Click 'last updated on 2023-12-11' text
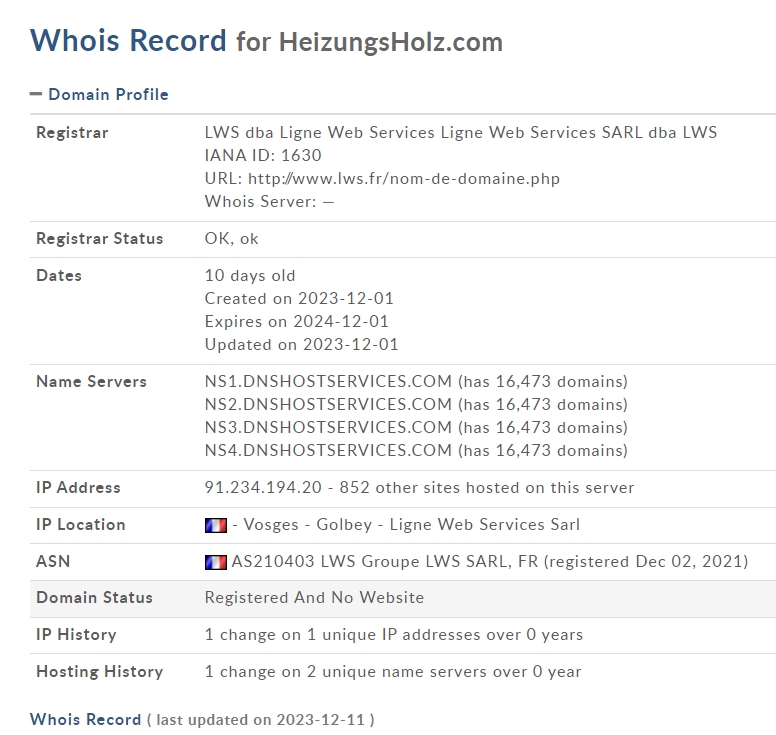This screenshot has height=735, width=776. coord(260,720)
